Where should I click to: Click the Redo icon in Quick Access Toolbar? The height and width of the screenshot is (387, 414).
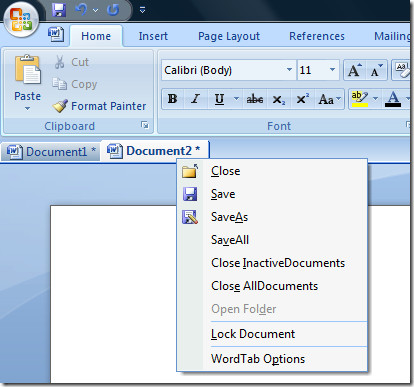tap(113, 10)
